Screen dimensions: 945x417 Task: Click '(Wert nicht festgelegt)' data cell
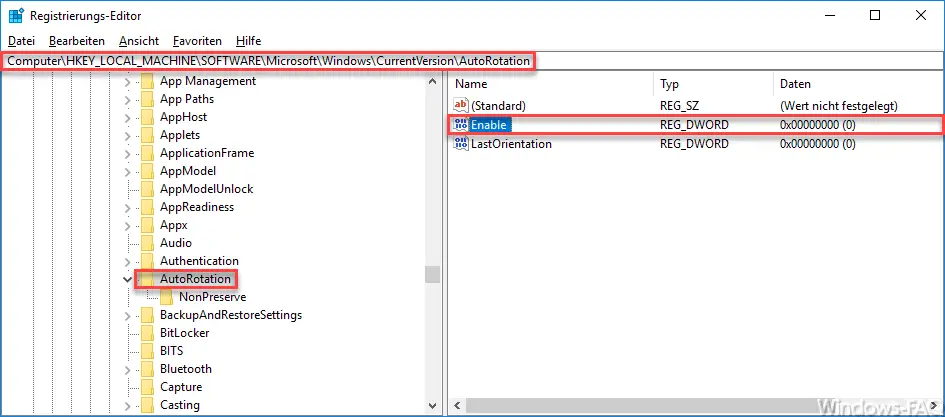[x=839, y=105]
